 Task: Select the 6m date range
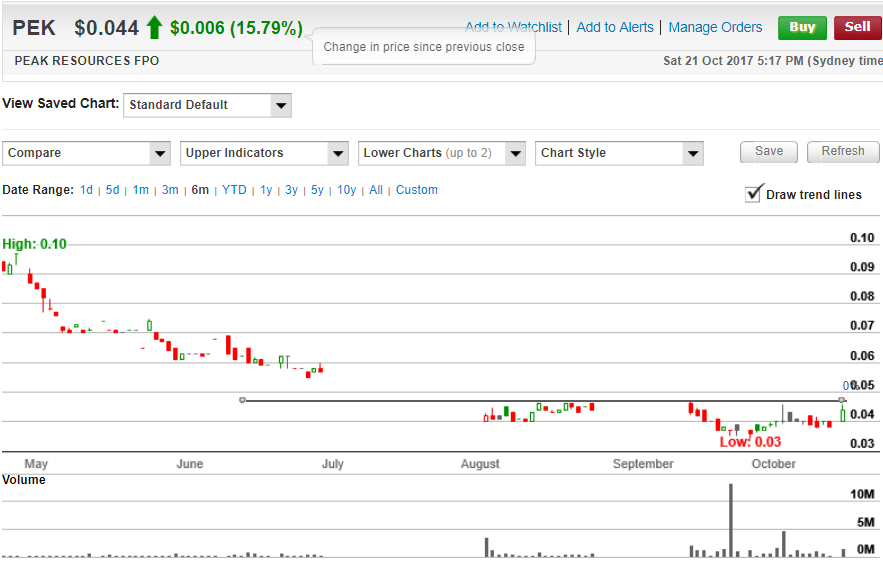(x=200, y=190)
